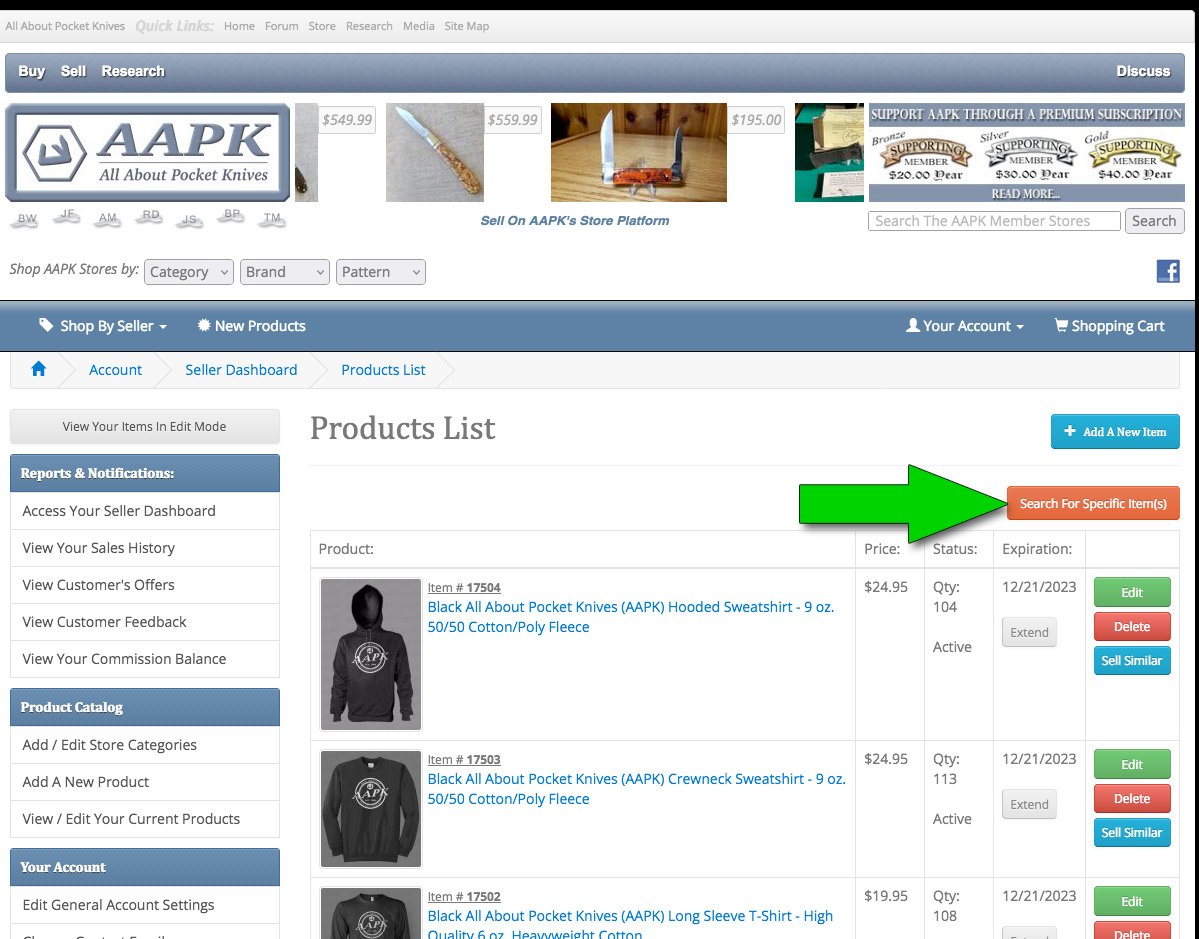The height and width of the screenshot is (939, 1199).
Task: Select the Bronze supporting member badge
Action: point(924,157)
